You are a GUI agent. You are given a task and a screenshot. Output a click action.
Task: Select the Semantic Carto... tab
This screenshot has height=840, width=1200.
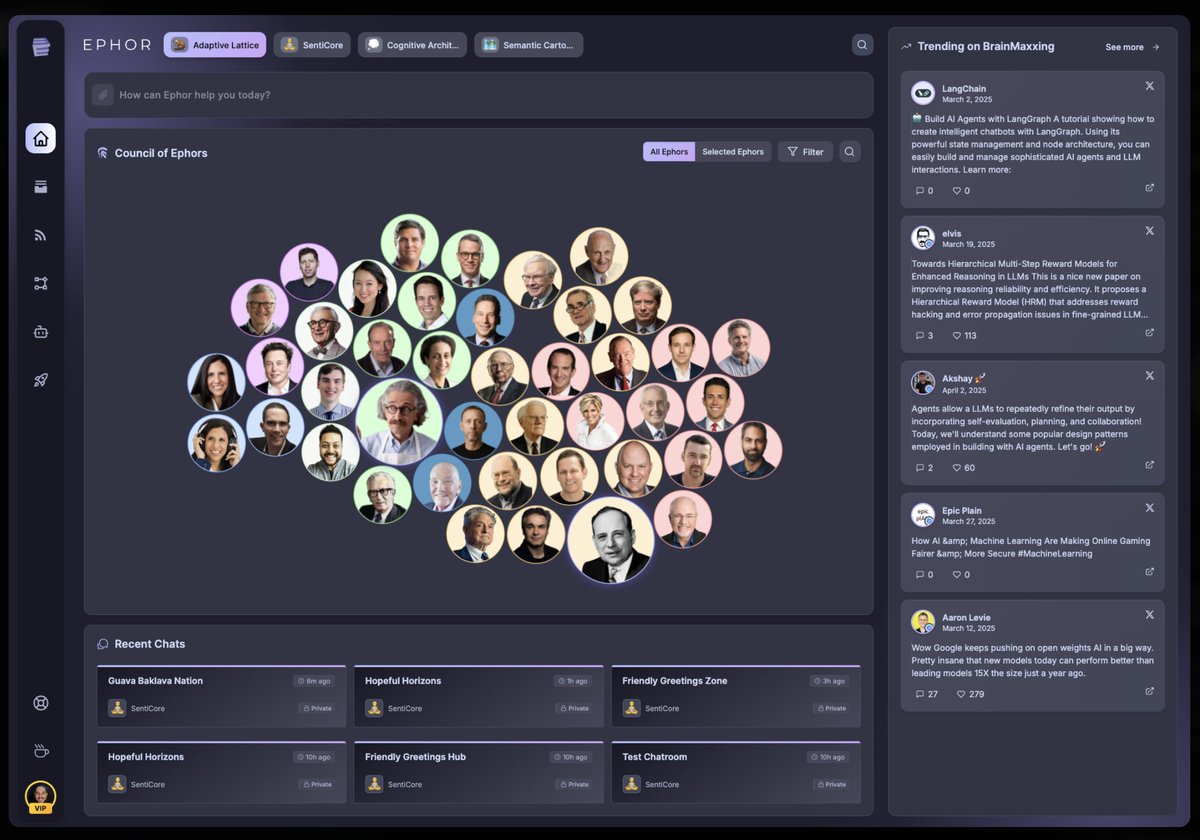pos(528,45)
